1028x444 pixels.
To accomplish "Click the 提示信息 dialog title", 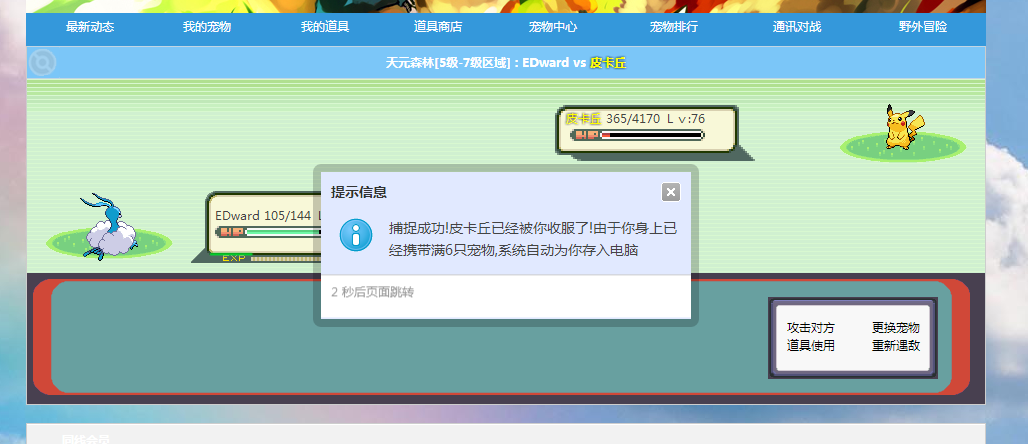I will tap(359, 192).
